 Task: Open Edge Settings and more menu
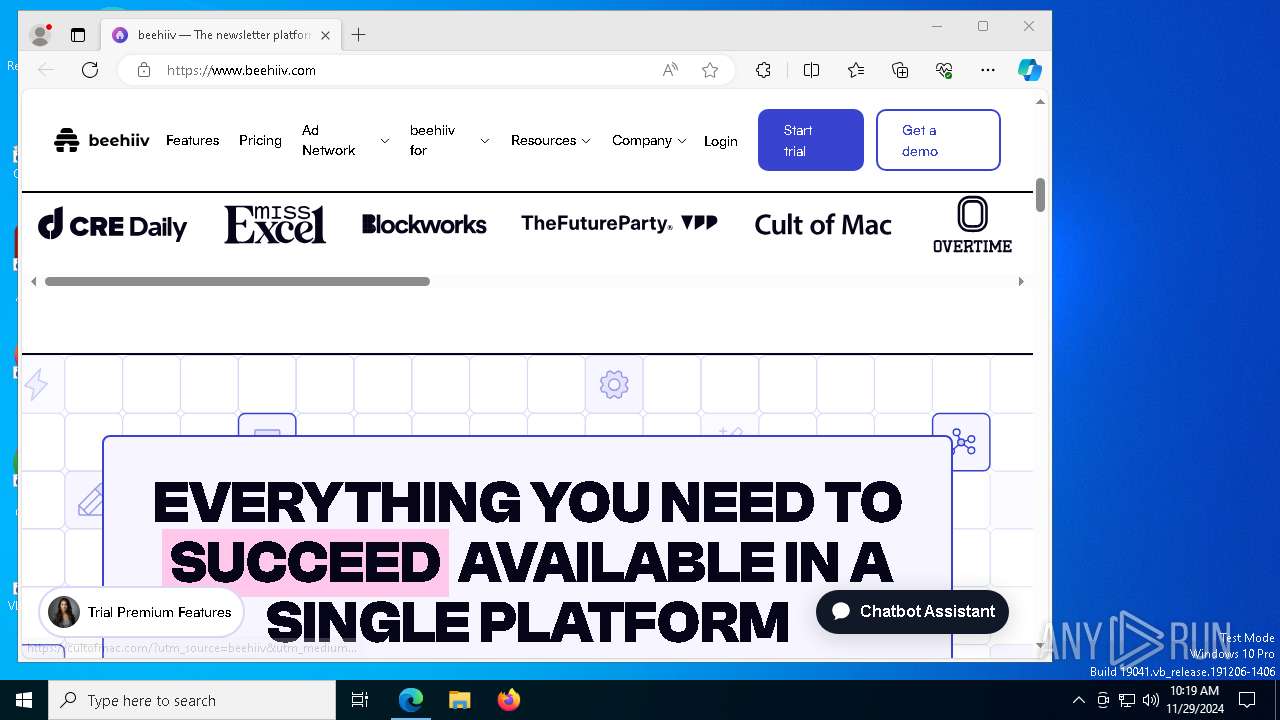[x=988, y=70]
